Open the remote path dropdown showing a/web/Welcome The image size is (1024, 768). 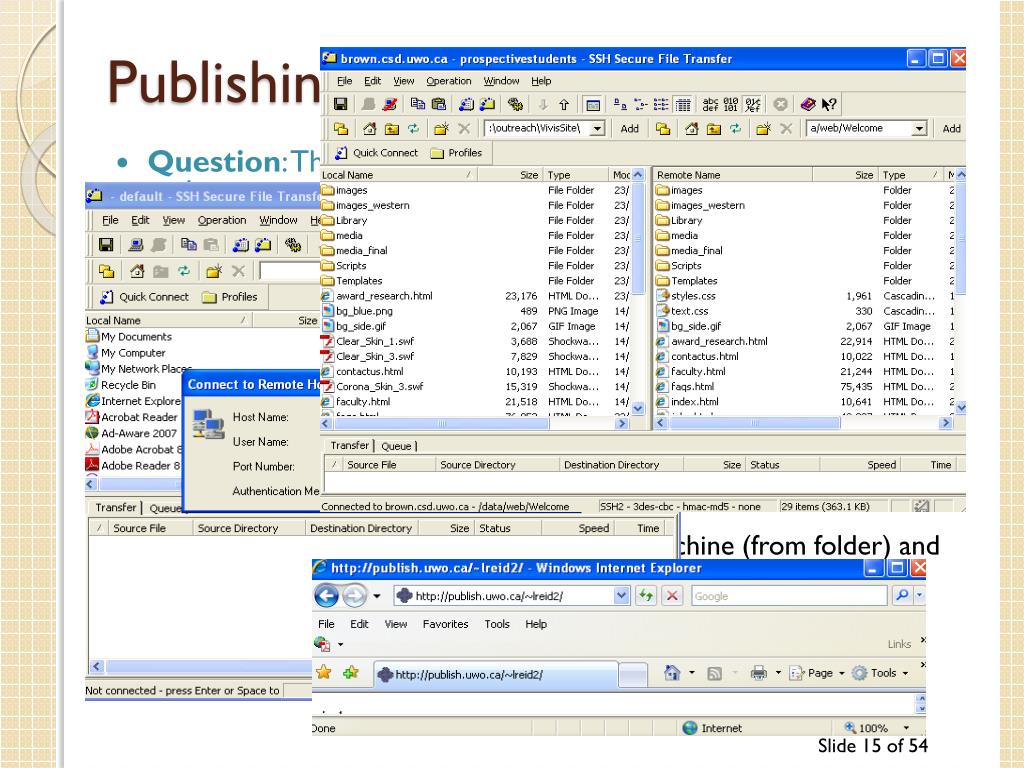[x=919, y=129]
